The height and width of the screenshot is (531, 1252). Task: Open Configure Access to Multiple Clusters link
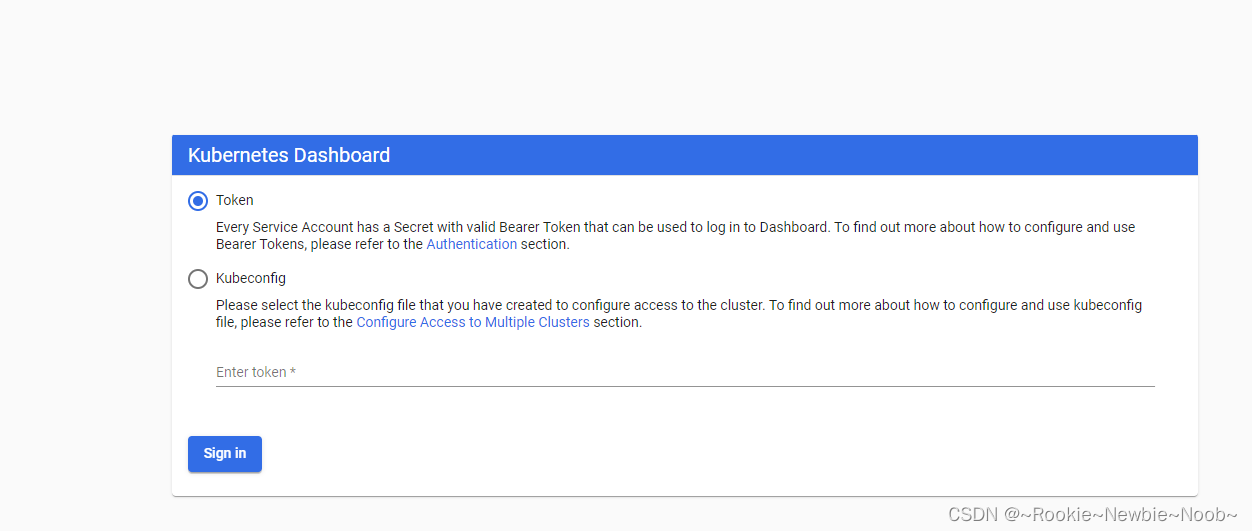tap(473, 322)
